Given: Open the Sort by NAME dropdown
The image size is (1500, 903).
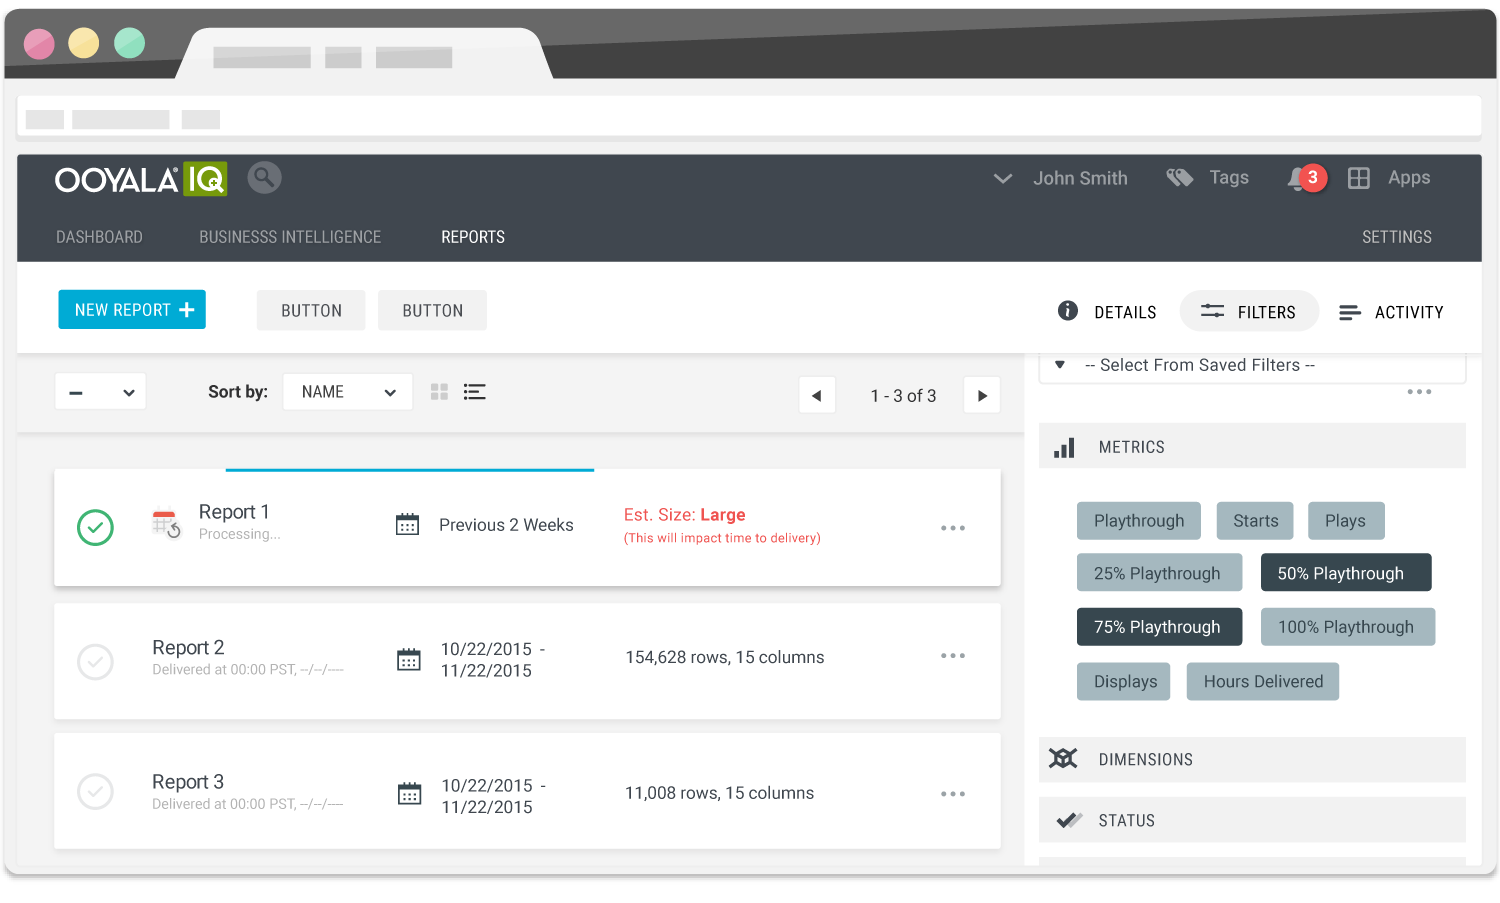Looking at the screenshot, I should pyautogui.click(x=348, y=392).
